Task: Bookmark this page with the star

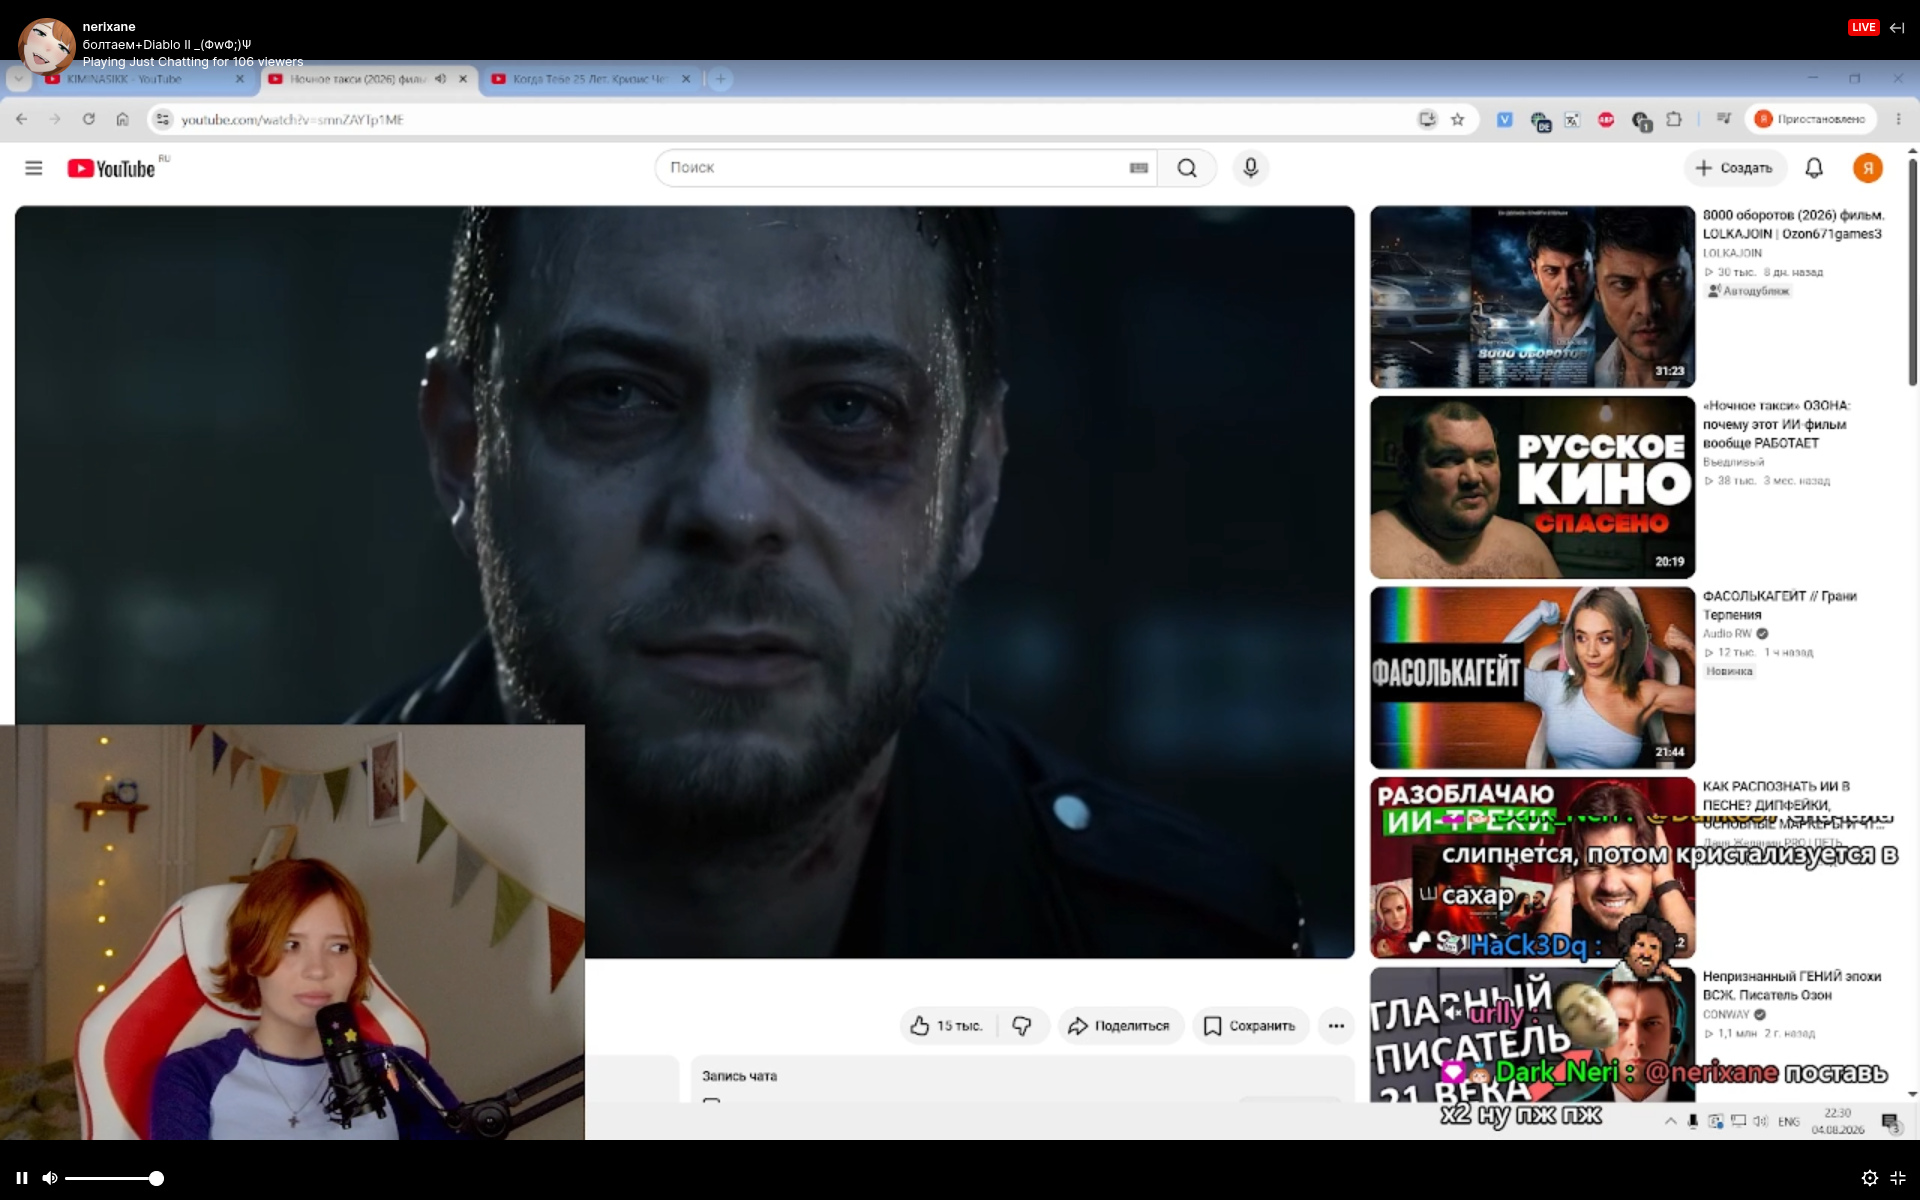Action: (x=1458, y=119)
